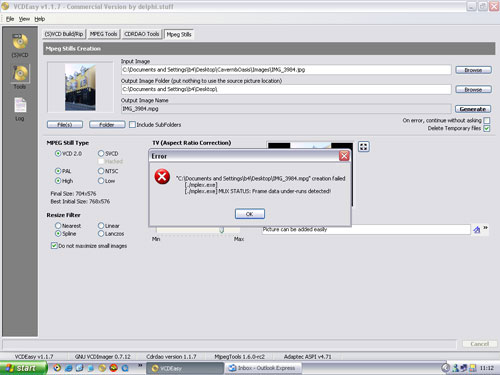
Task: Pick Nearest resize filter
Action: (x=58, y=226)
